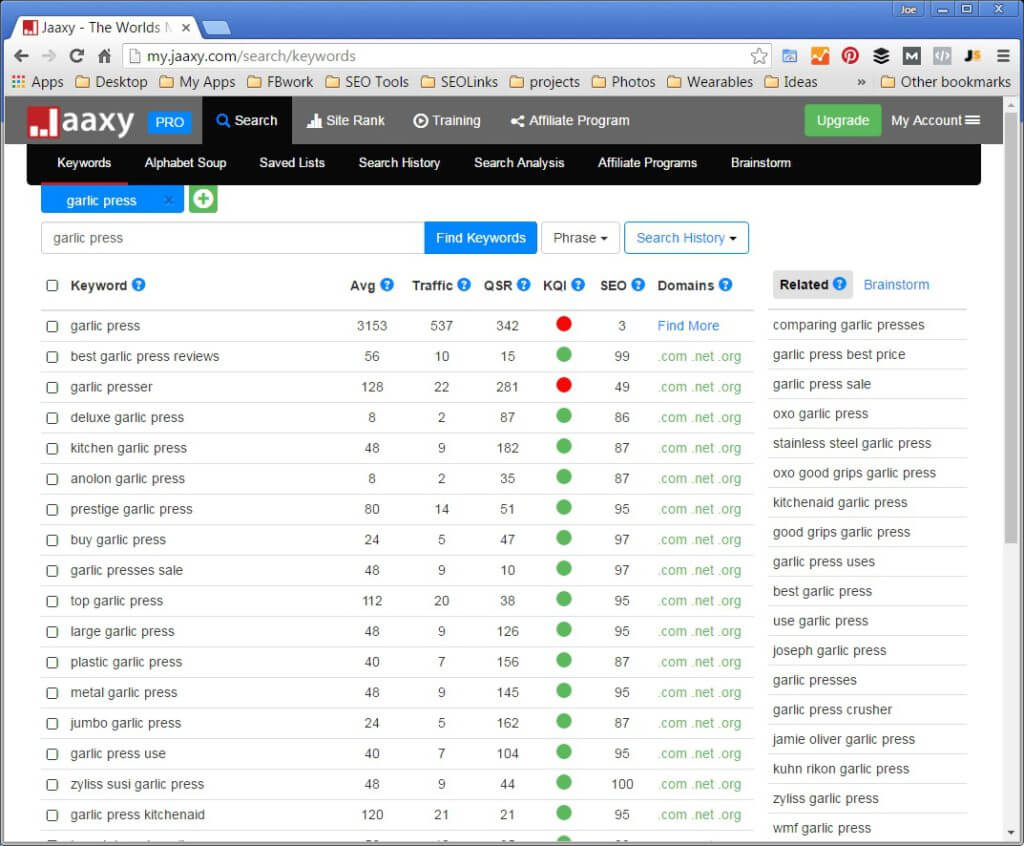The height and width of the screenshot is (846, 1024).
Task: Check anolon garlic press checkbox
Action: pos(52,480)
